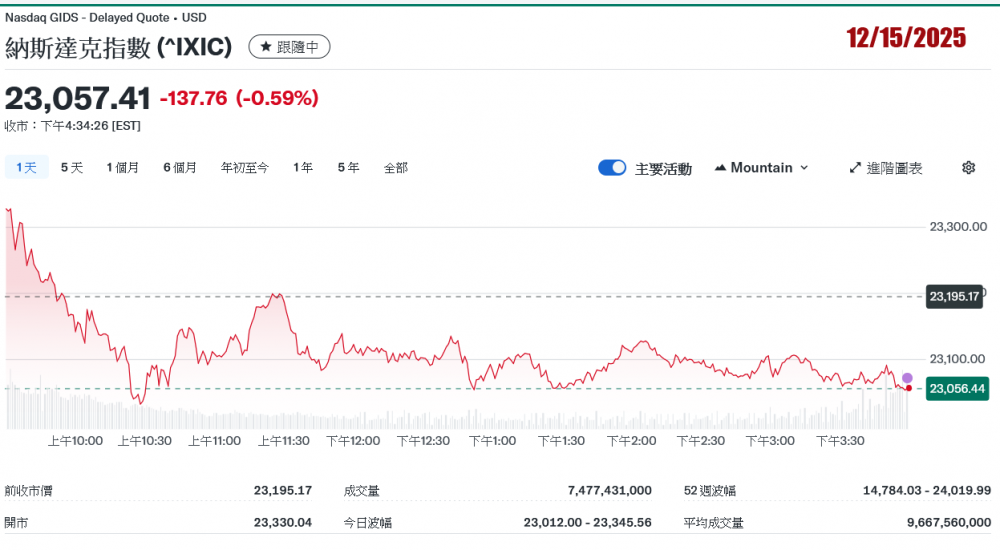Click the green 23,056.44 price label
The image size is (1000, 550).
[x=956, y=388]
